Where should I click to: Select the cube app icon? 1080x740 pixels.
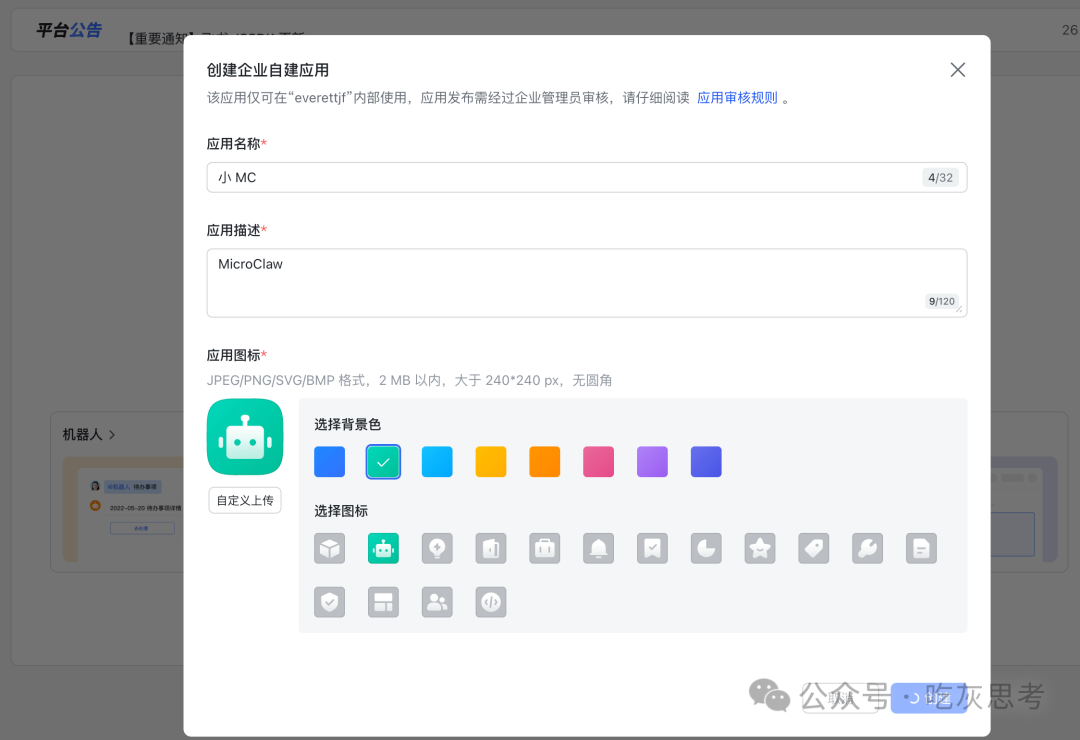(x=329, y=548)
